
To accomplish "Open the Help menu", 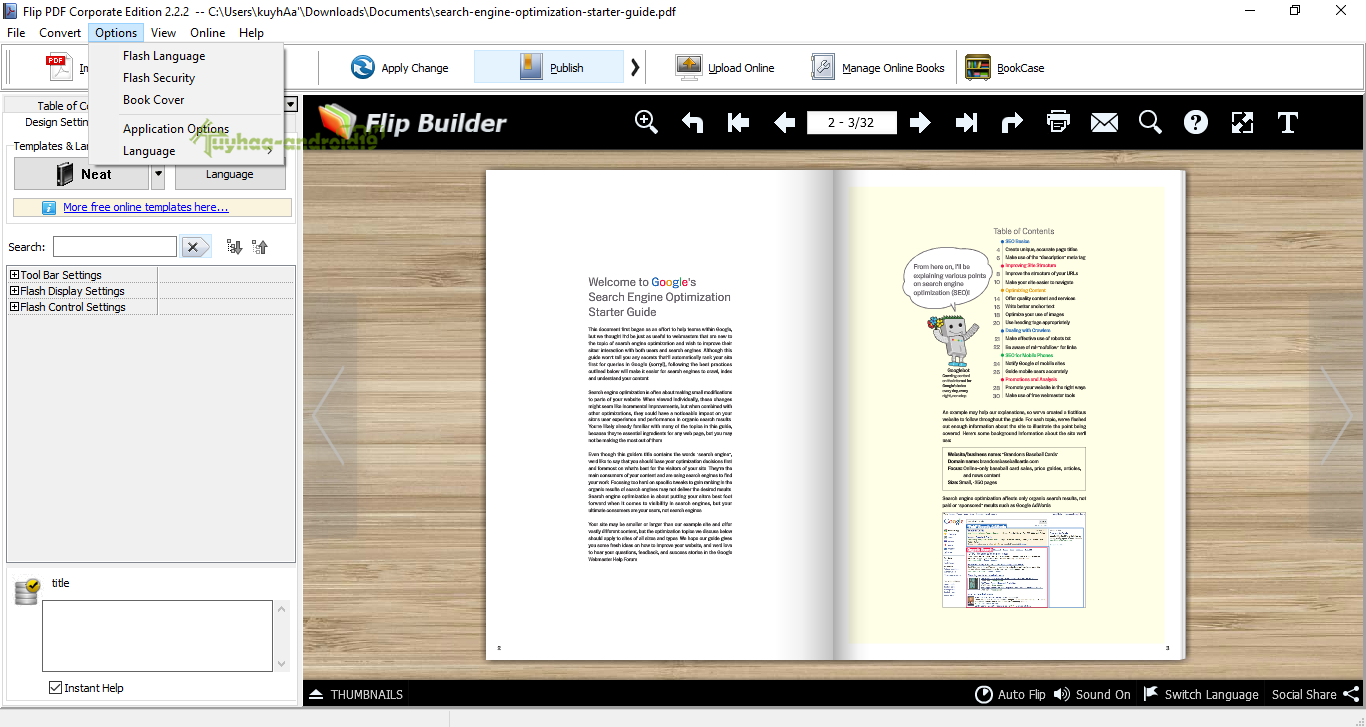I will click(x=251, y=33).
